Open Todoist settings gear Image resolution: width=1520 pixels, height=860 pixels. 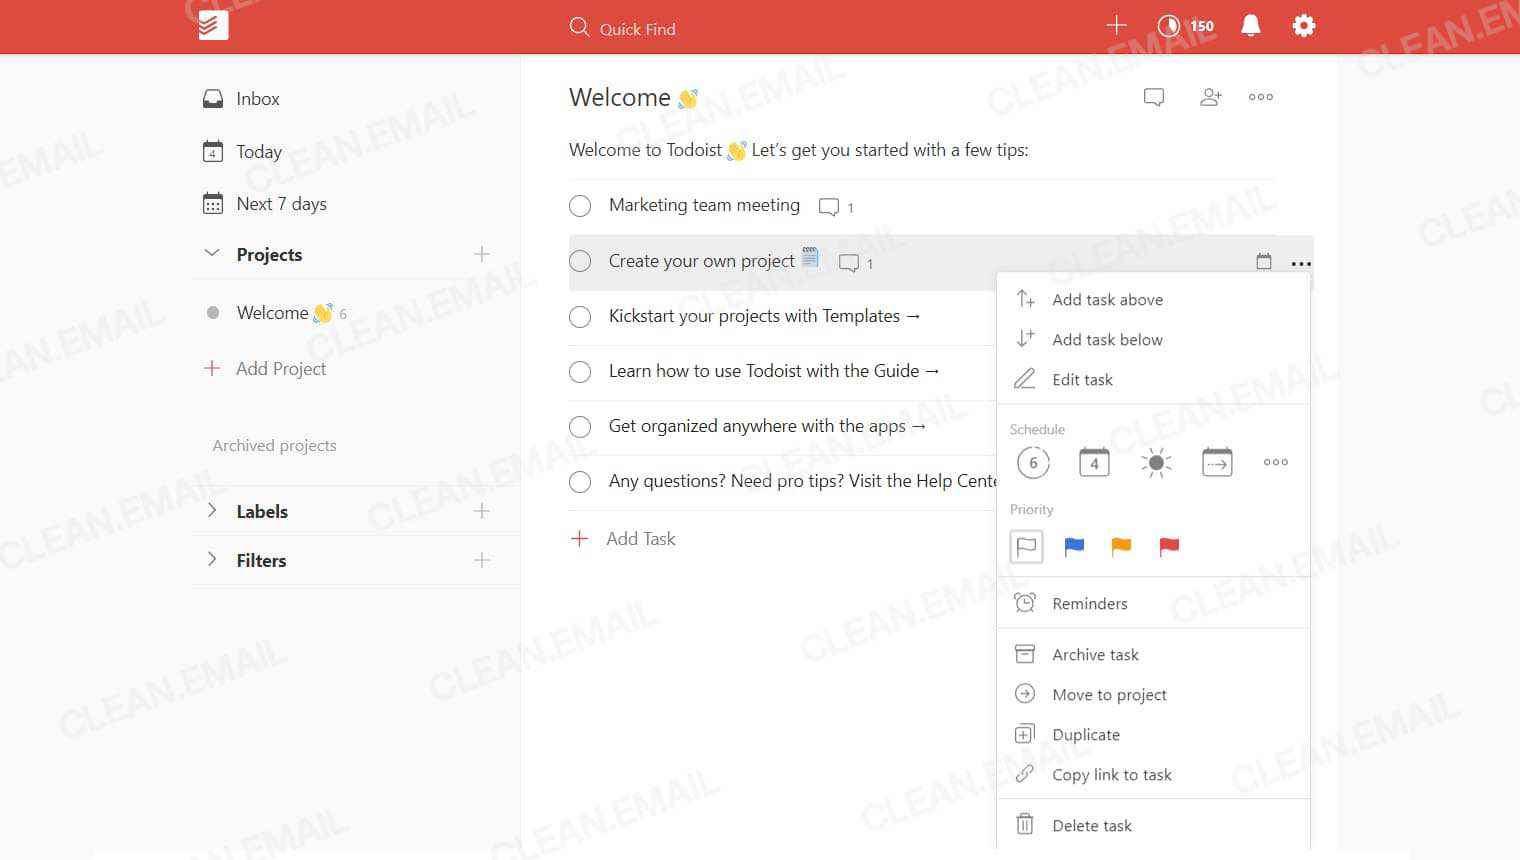pos(1303,25)
